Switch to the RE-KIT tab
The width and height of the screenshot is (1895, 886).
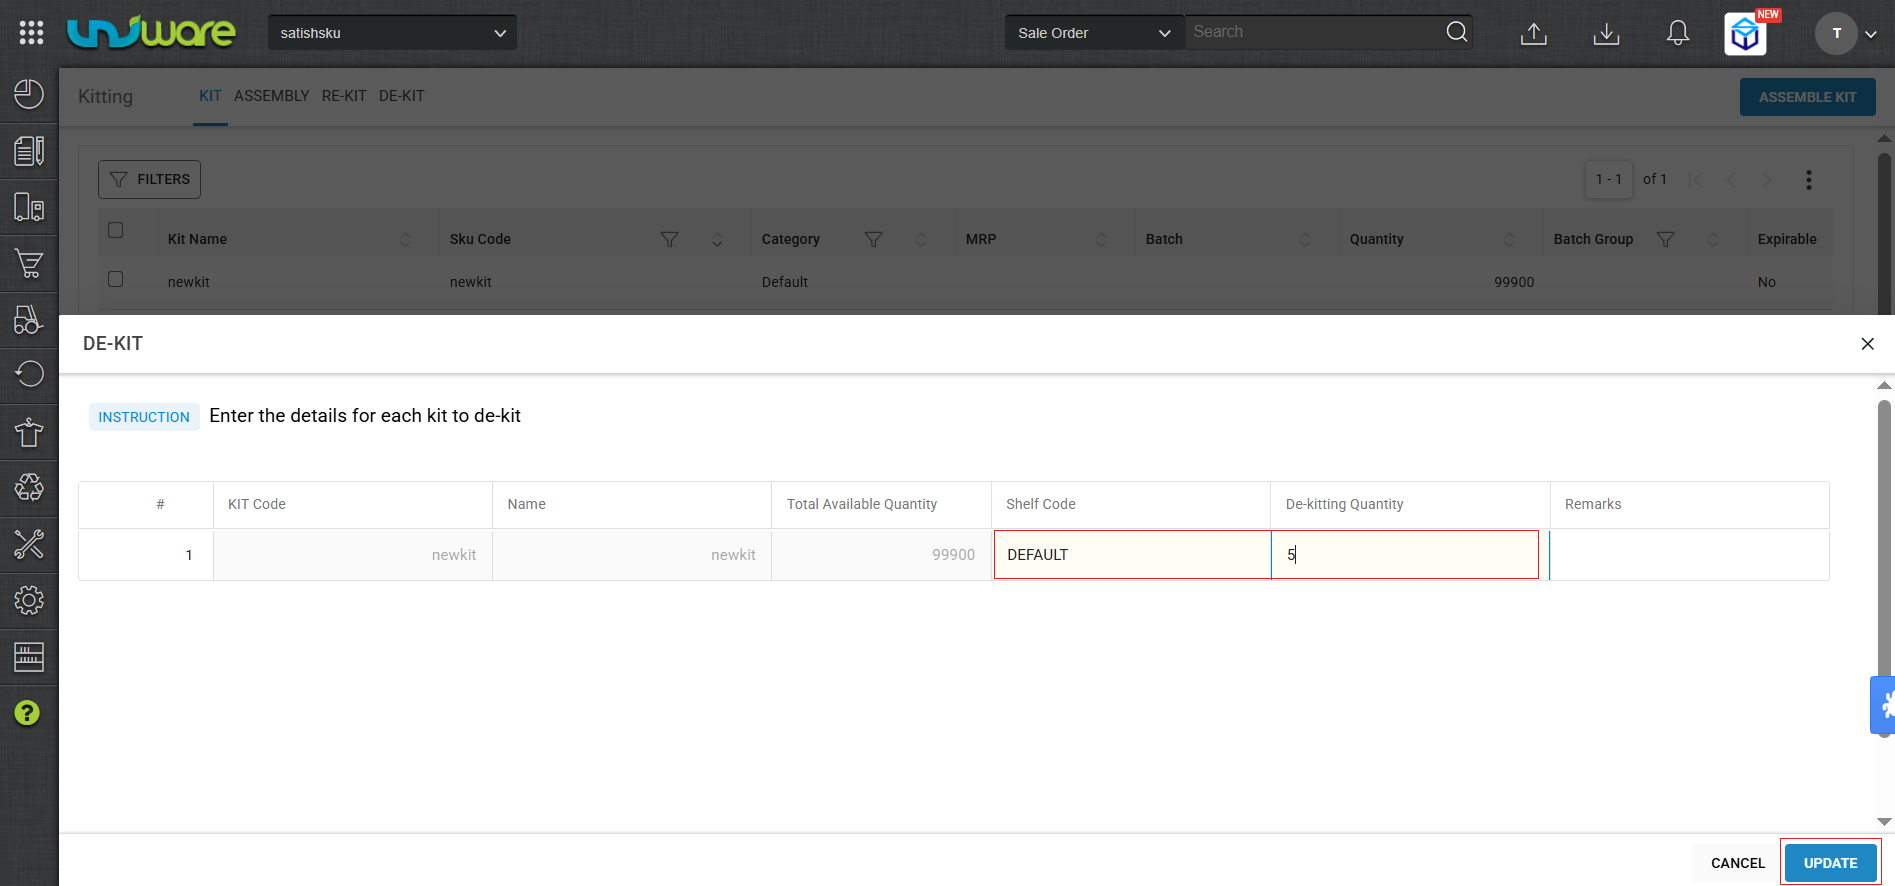pyautogui.click(x=344, y=96)
